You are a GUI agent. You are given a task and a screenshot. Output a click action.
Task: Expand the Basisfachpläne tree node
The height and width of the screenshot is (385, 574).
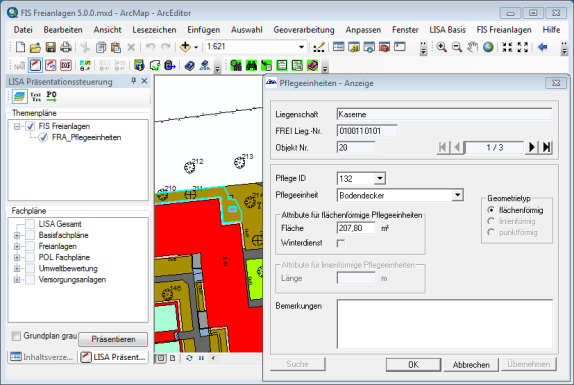point(17,235)
